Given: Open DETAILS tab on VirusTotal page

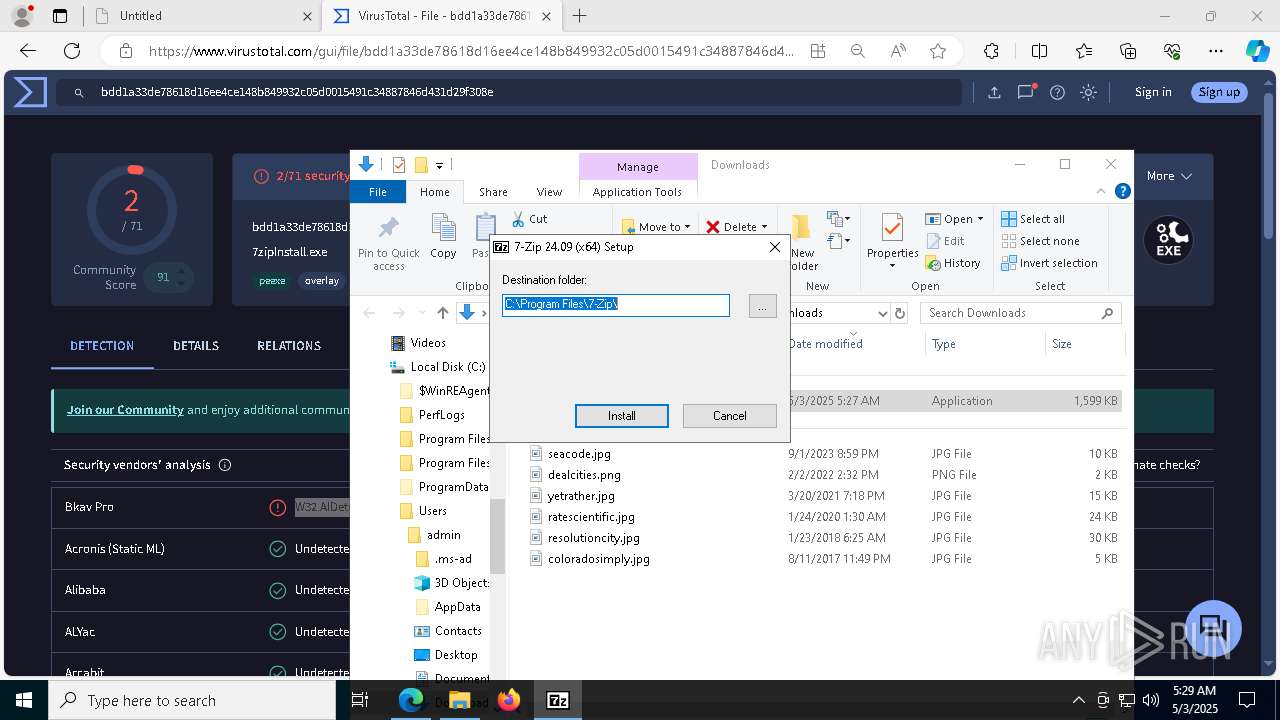Looking at the screenshot, I should [x=196, y=346].
